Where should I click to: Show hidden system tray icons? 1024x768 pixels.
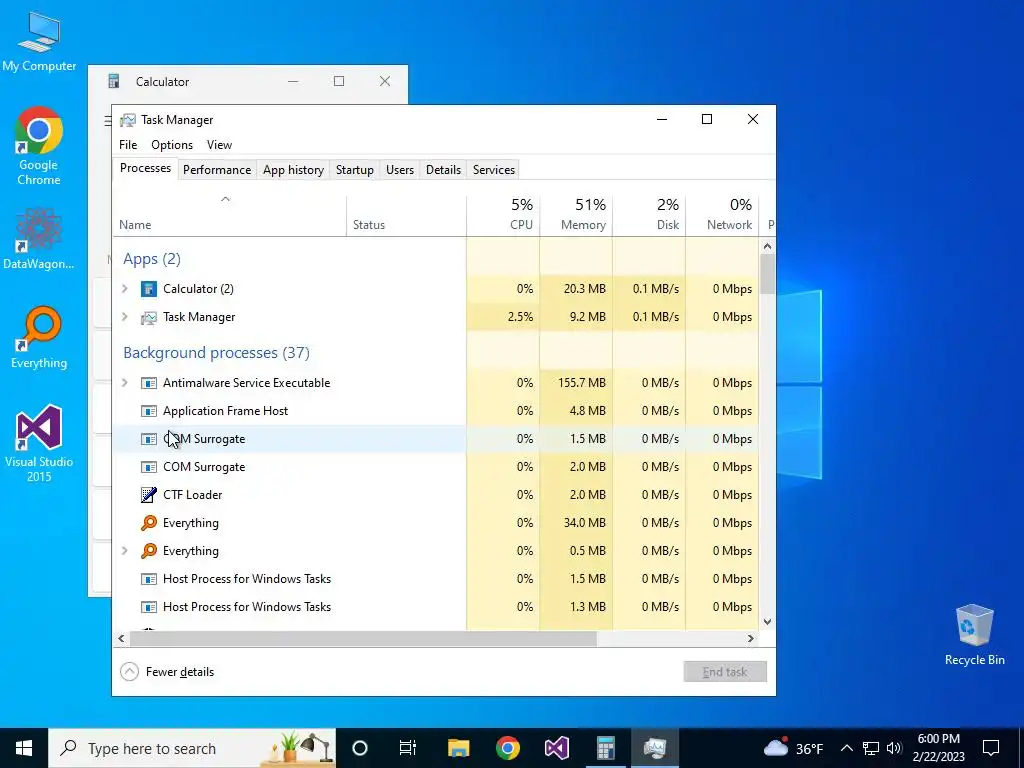(x=846, y=748)
